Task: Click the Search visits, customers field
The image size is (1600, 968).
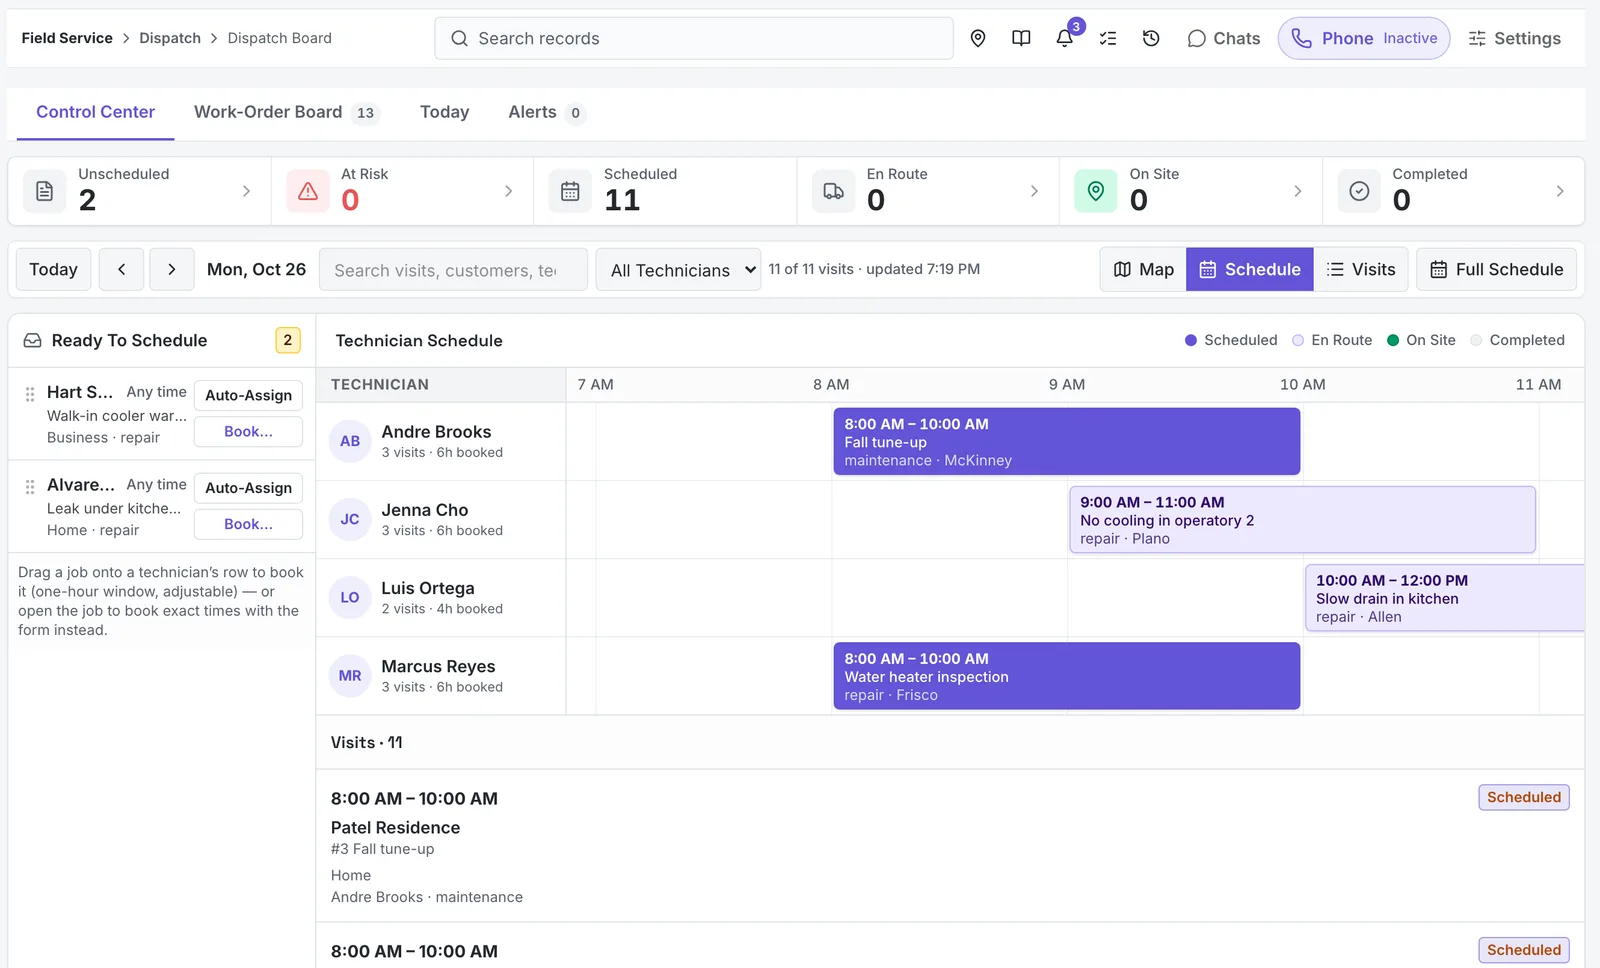Action: (x=453, y=270)
